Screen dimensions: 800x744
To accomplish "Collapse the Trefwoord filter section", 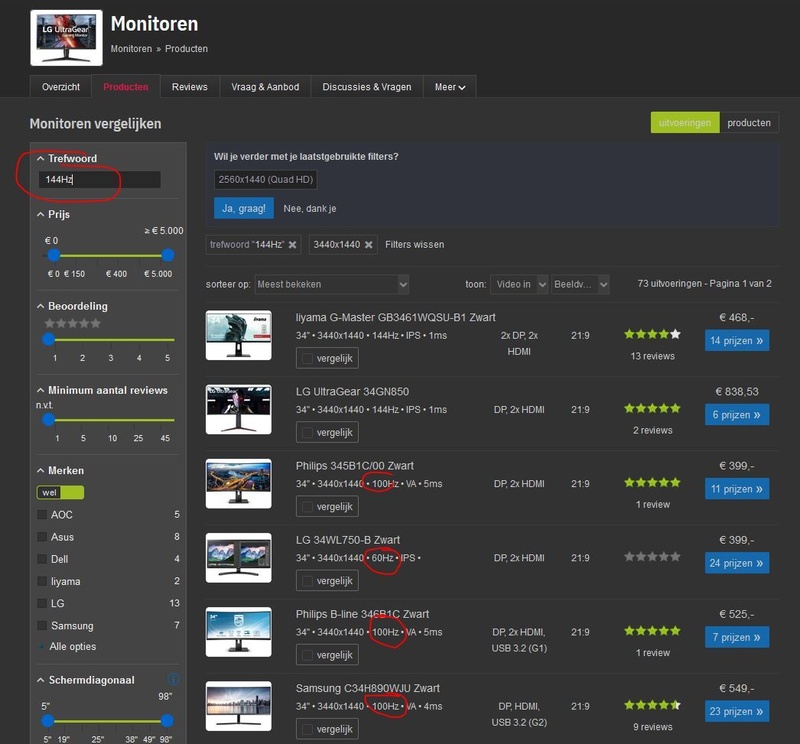I will tap(40, 159).
